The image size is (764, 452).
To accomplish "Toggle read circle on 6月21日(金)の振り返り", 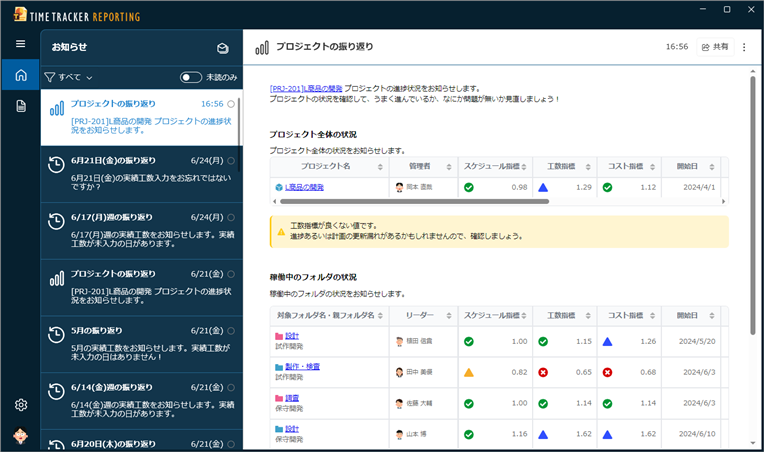I will 231,161.
